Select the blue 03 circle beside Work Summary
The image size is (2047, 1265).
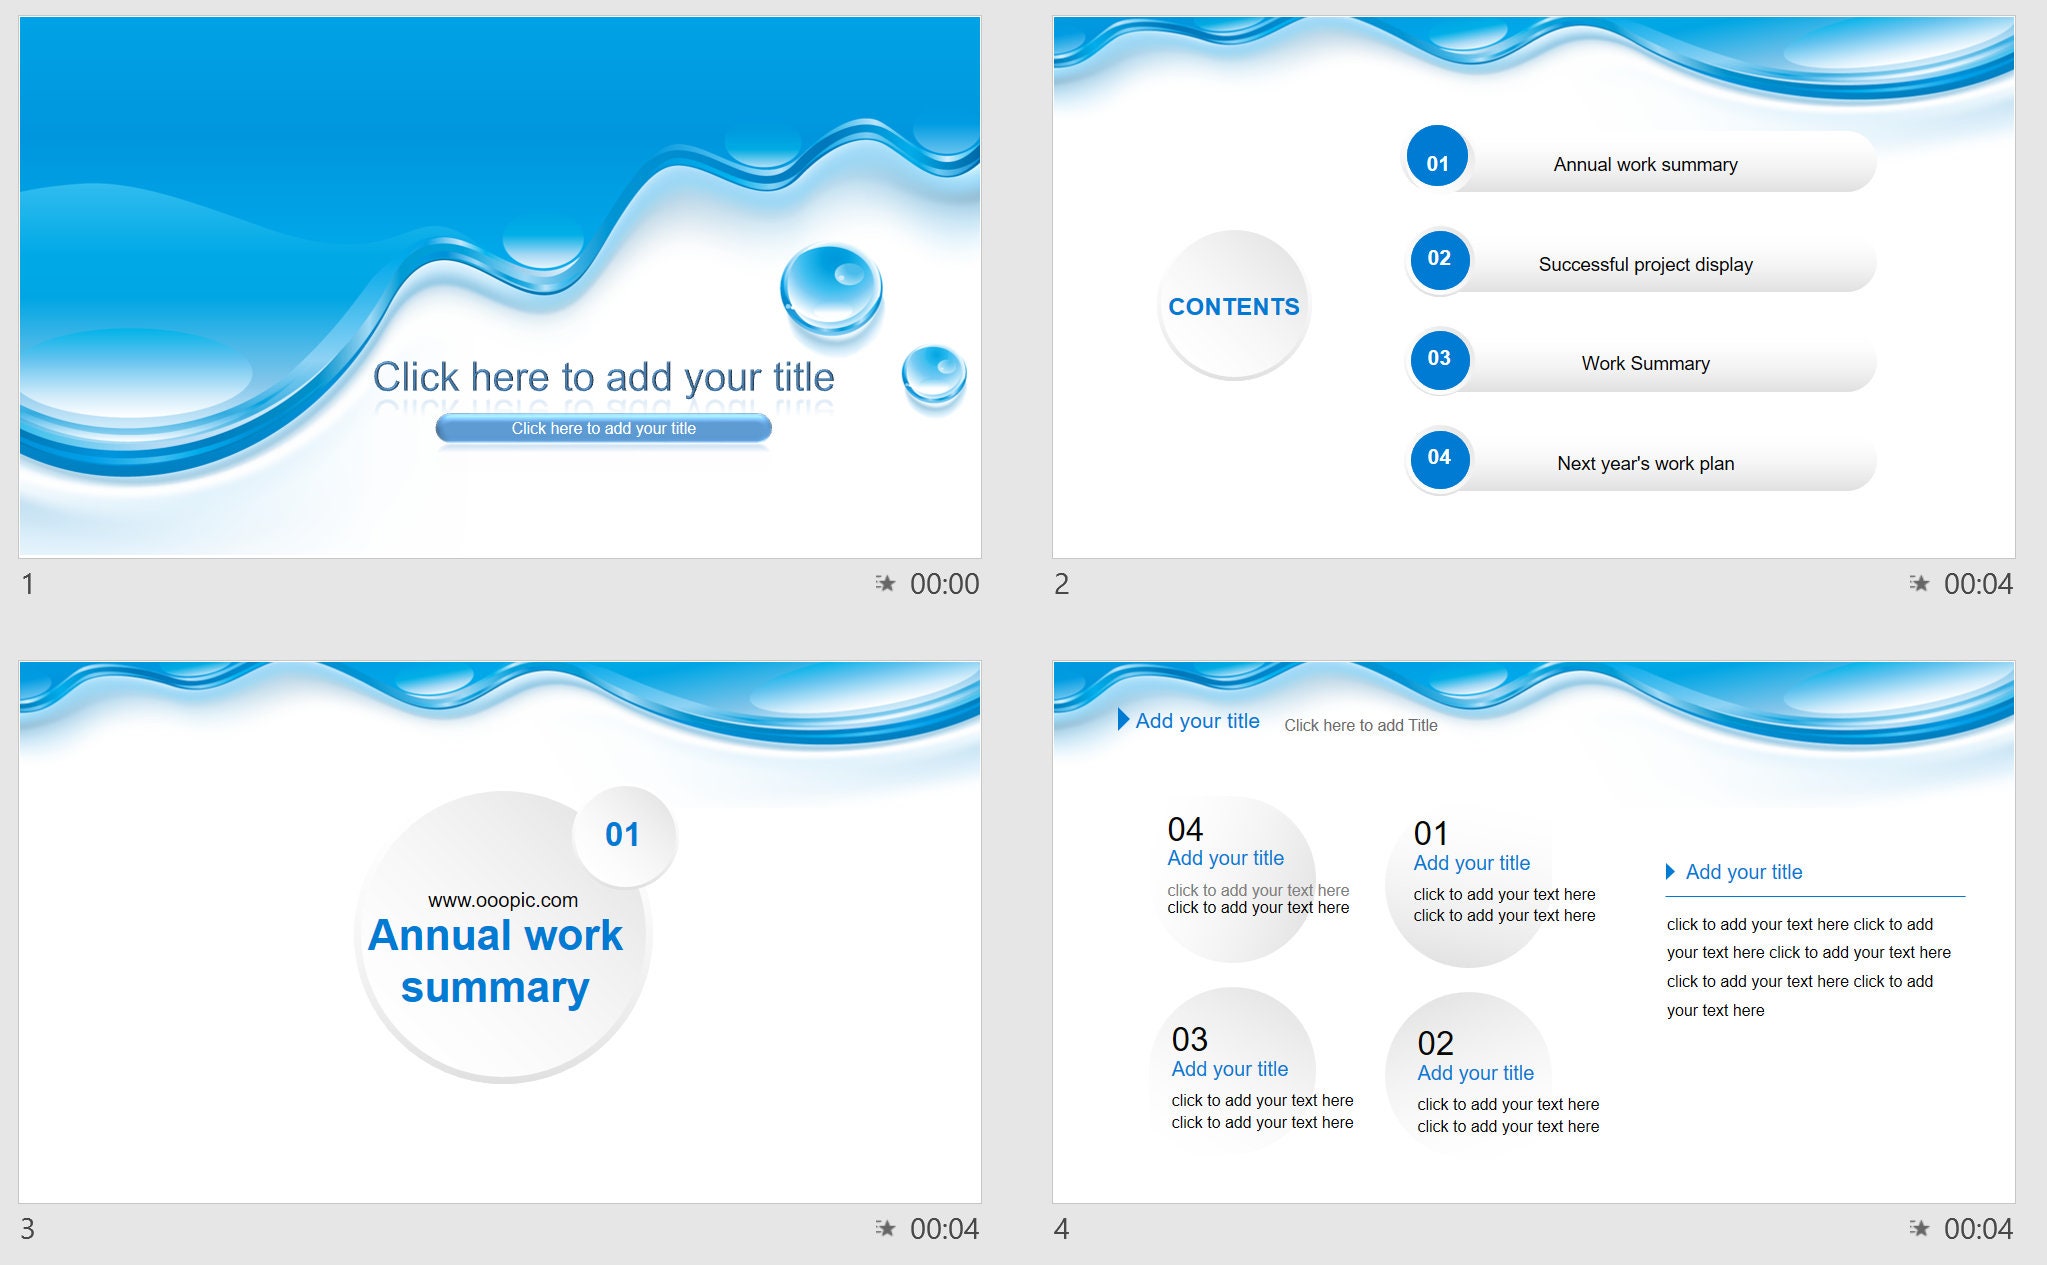1437,360
